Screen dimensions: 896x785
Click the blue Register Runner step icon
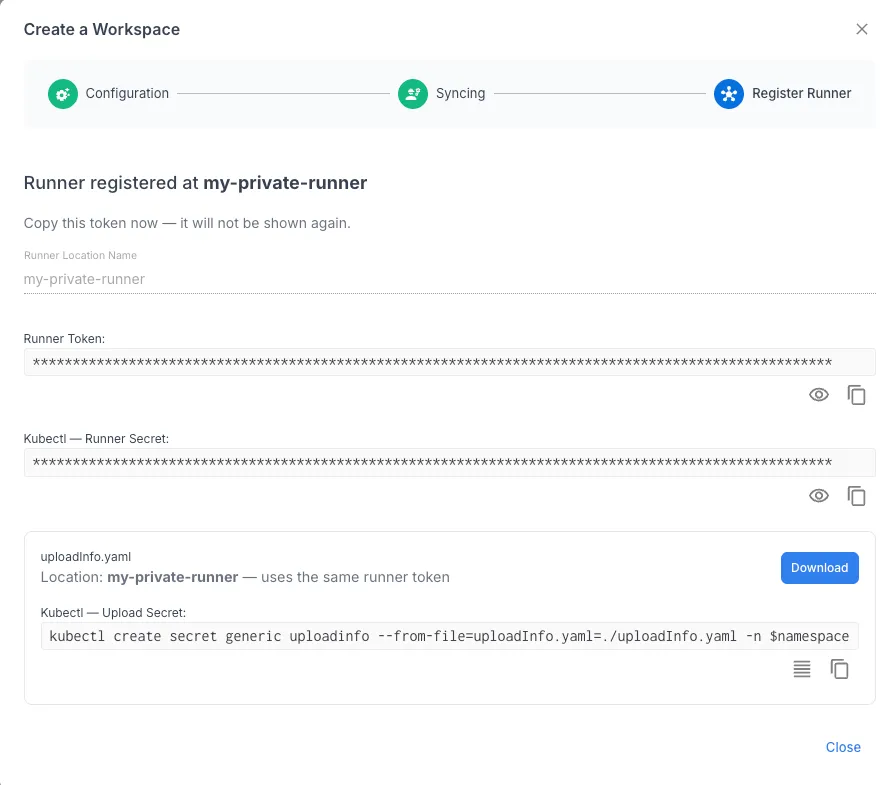click(729, 93)
